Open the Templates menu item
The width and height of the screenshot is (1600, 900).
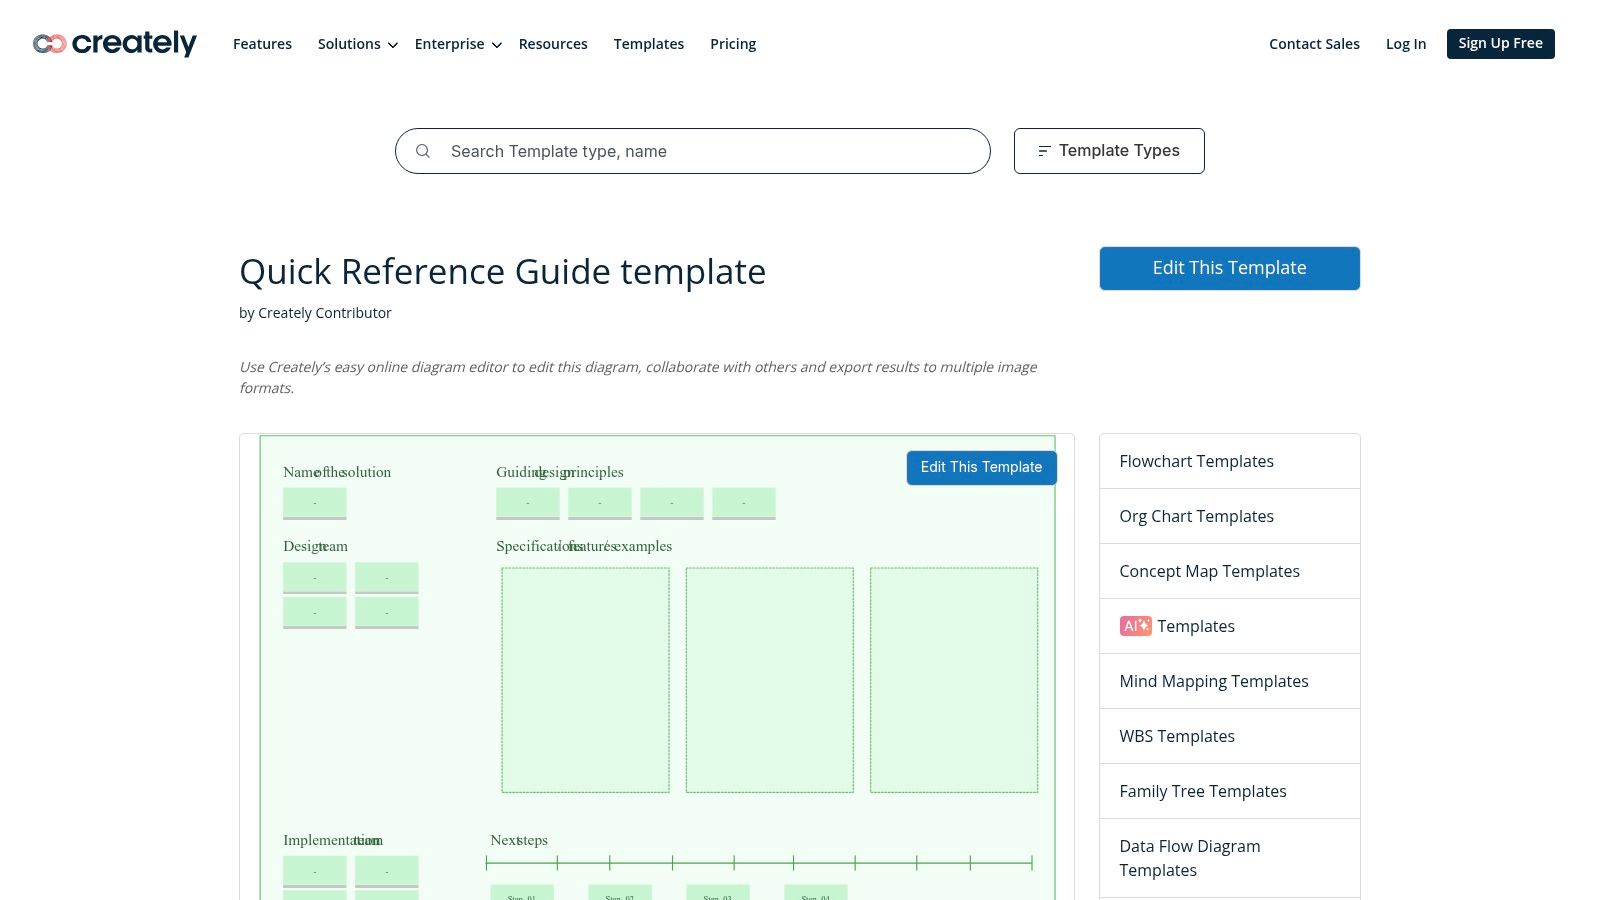648,44
